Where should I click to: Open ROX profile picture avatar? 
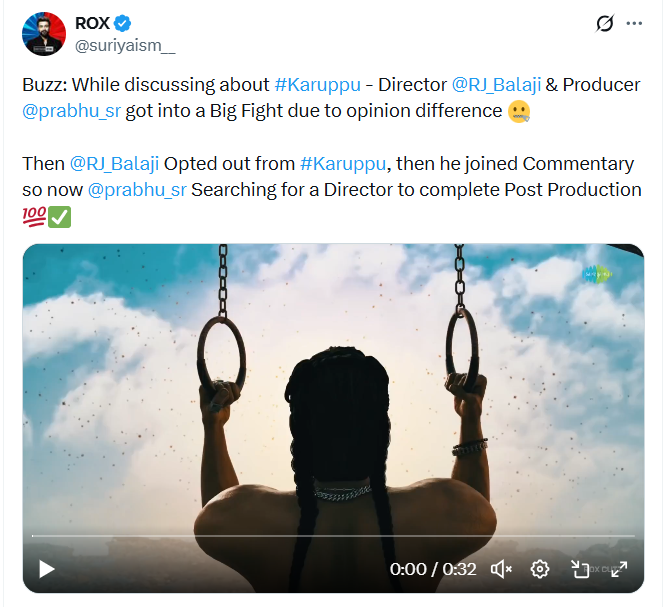(x=45, y=35)
